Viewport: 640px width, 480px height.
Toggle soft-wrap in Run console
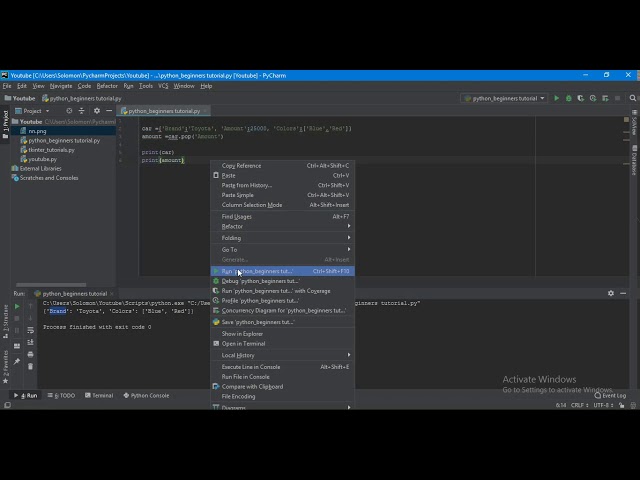coord(31,330)
